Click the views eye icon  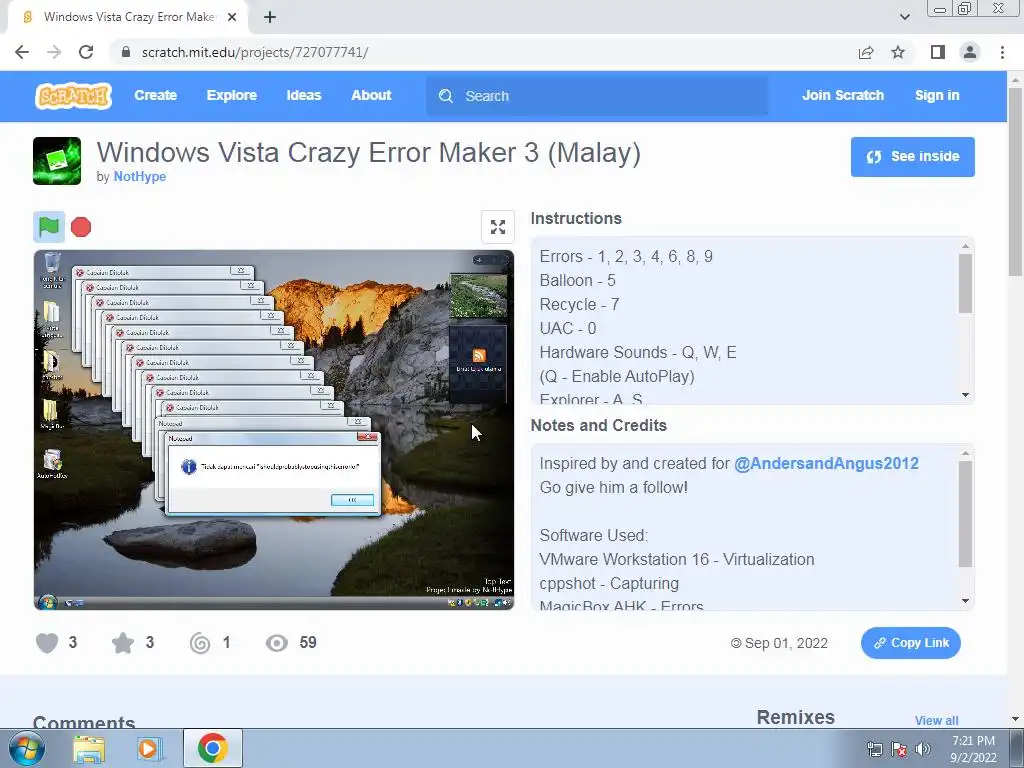pos(277,643)
